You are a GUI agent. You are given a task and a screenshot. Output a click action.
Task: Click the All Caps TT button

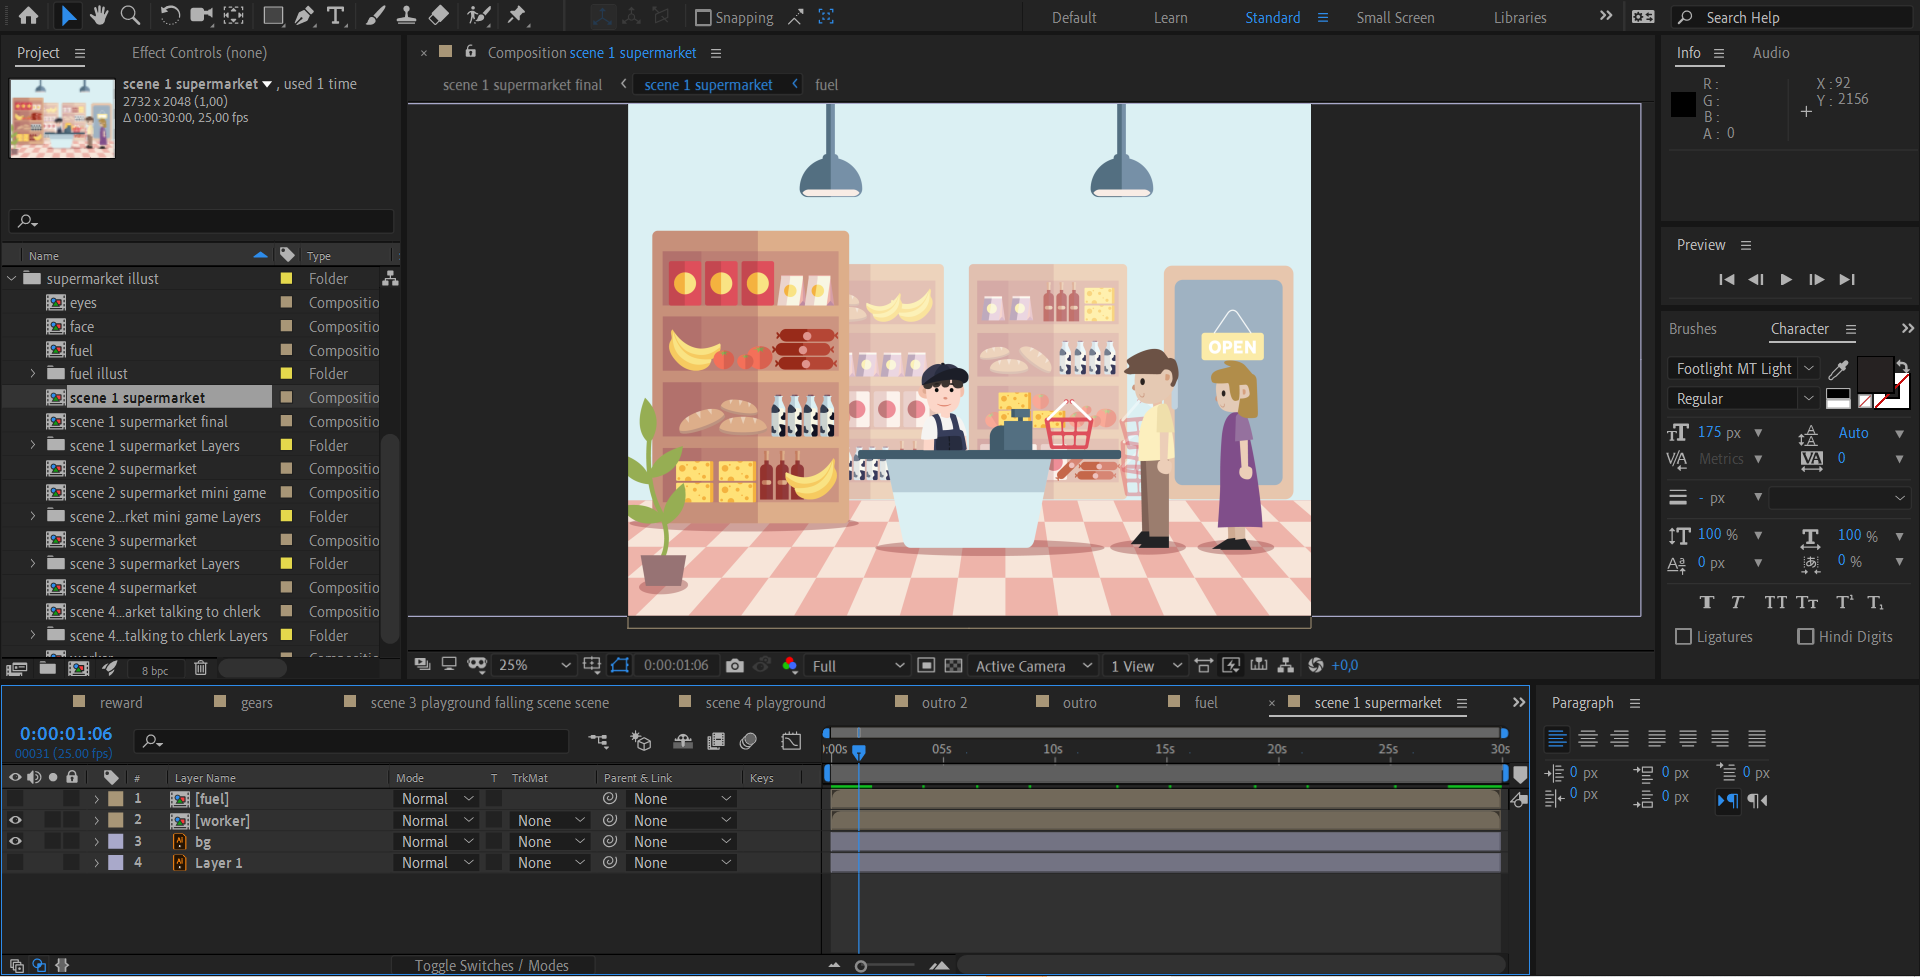(x=1775, y=602)
